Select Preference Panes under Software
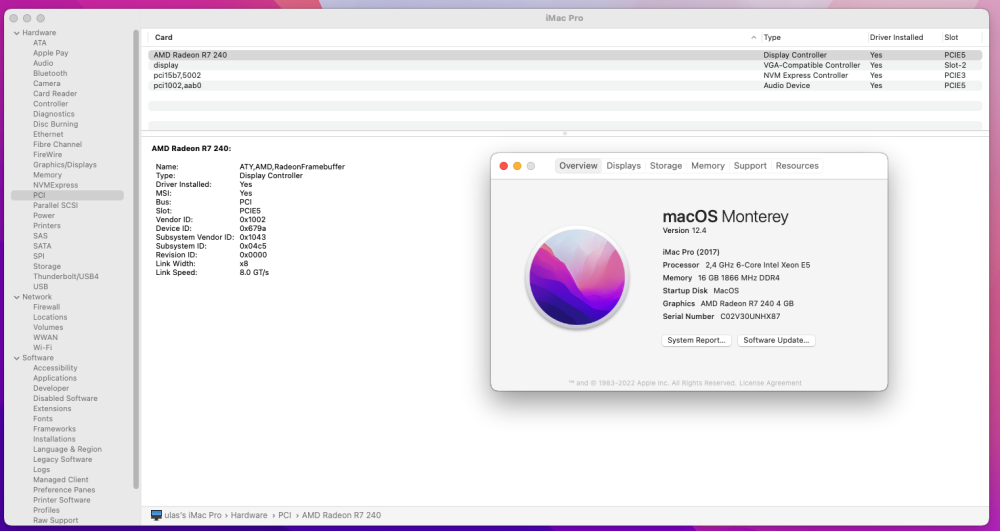Image resolution: width=1000 pixels, height=531 pixels. click(x=64, y=490)
